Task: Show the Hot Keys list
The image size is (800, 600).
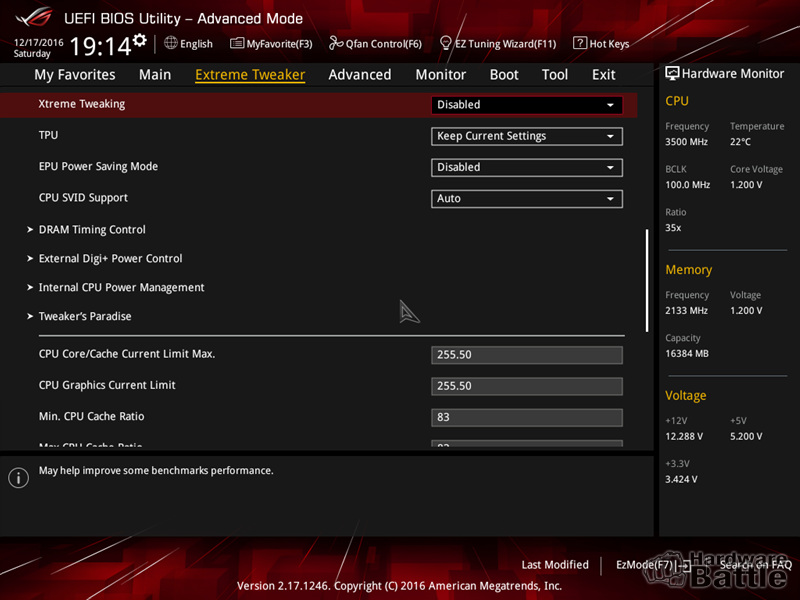Action: tap(601, 44)
